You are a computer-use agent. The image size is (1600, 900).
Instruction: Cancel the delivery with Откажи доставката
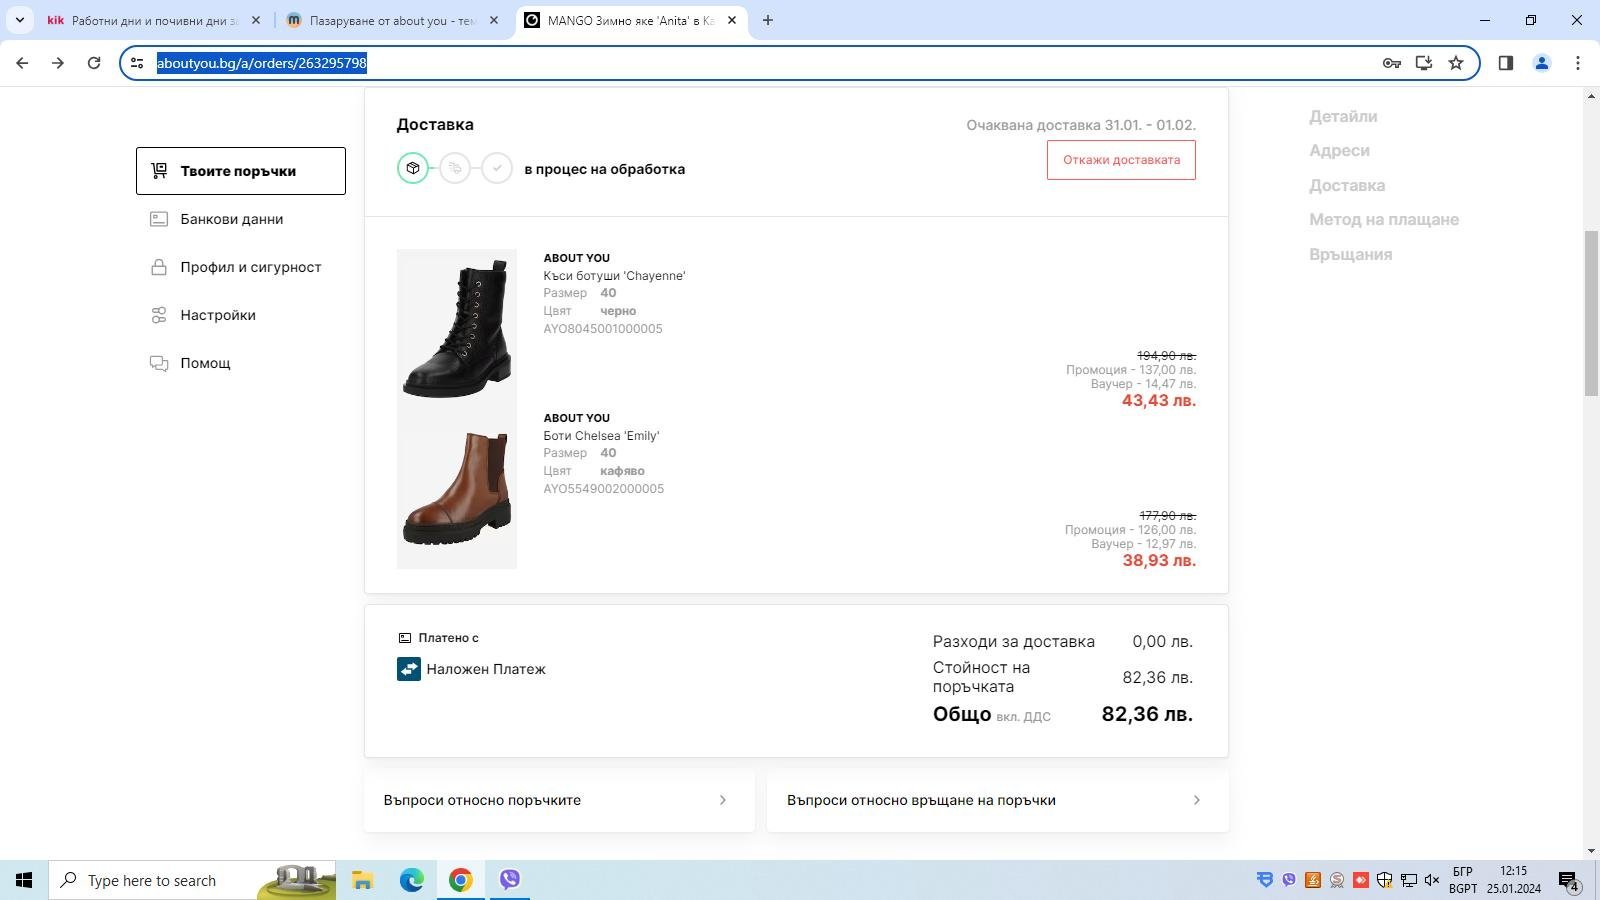pyautogui.click(x=1121, y=160)
